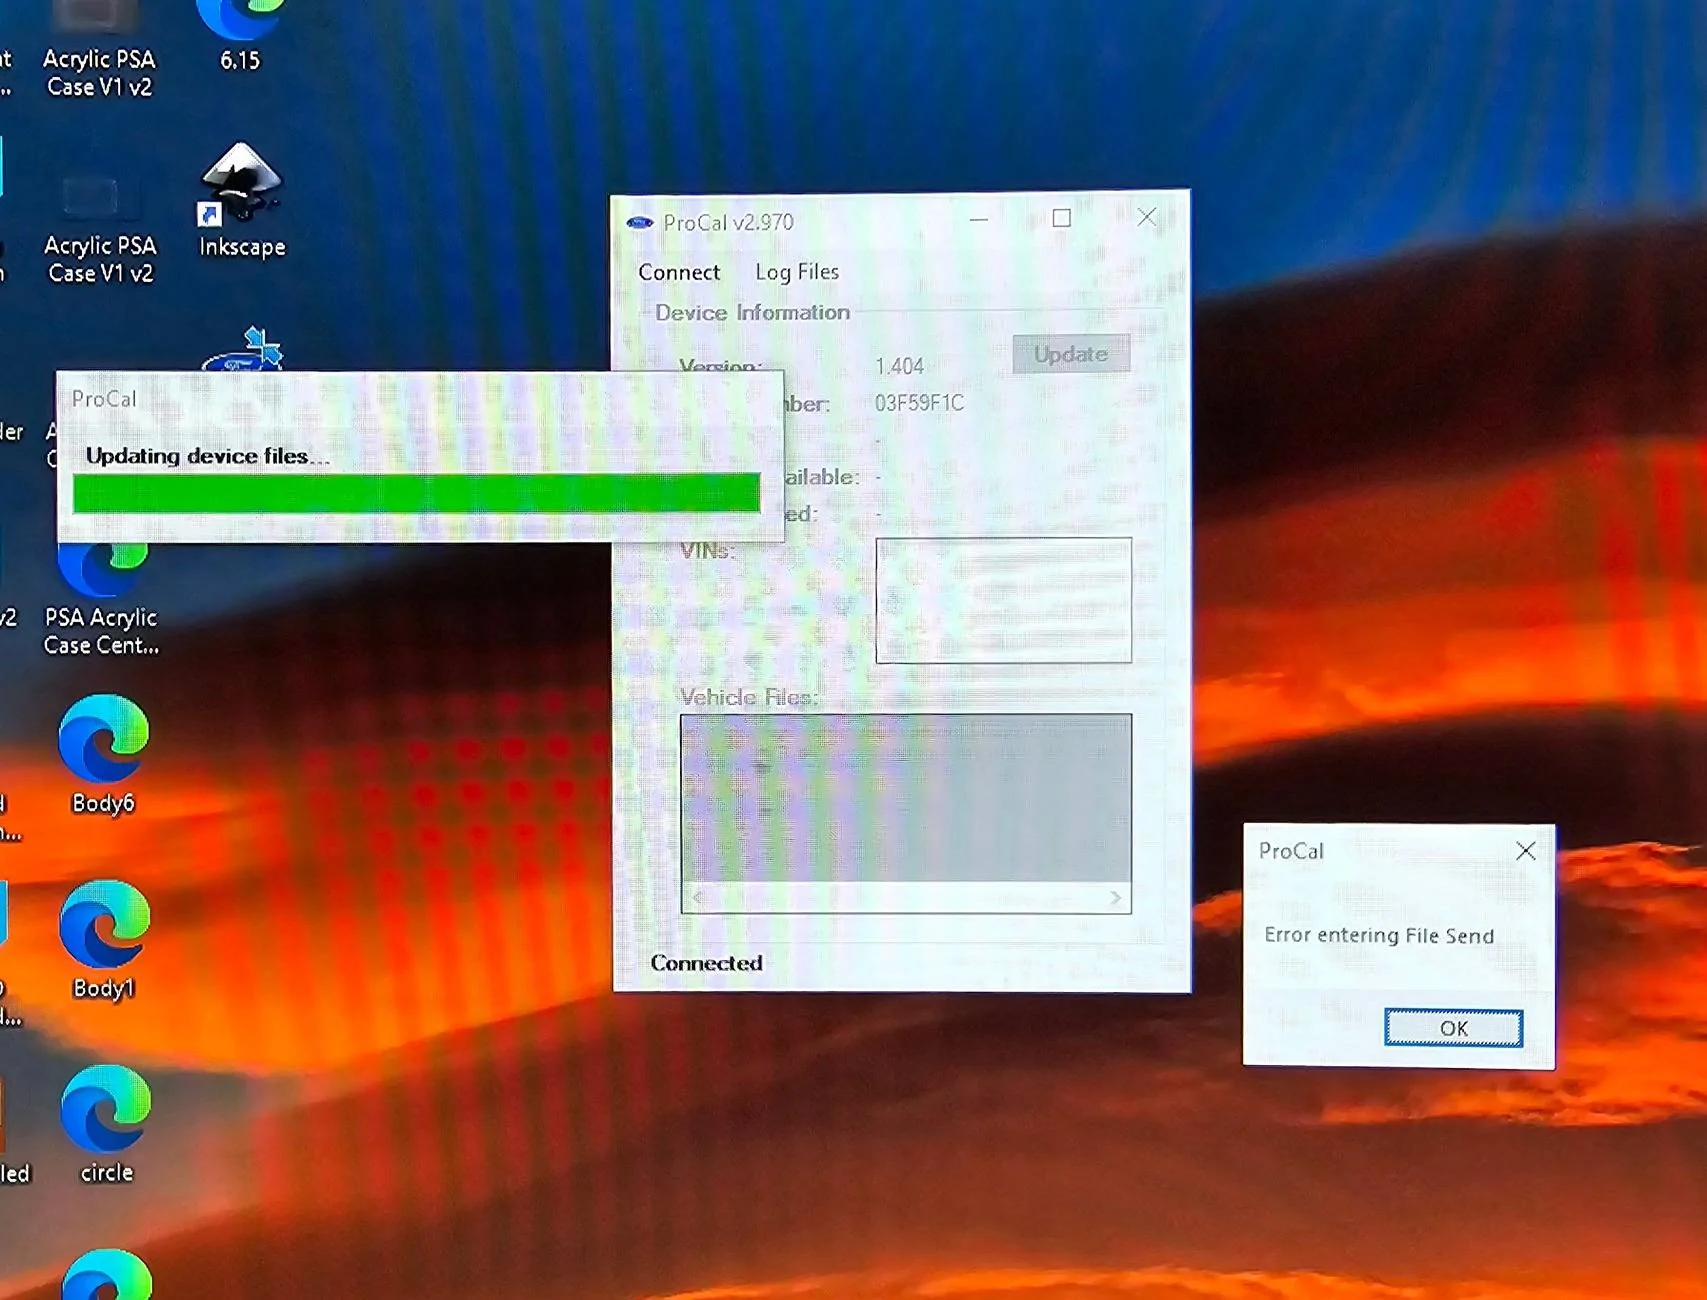This screenshot has width=1707, height=1300.
Task: Minimize the ProCal v2.970 window
Action: [979, 219]
